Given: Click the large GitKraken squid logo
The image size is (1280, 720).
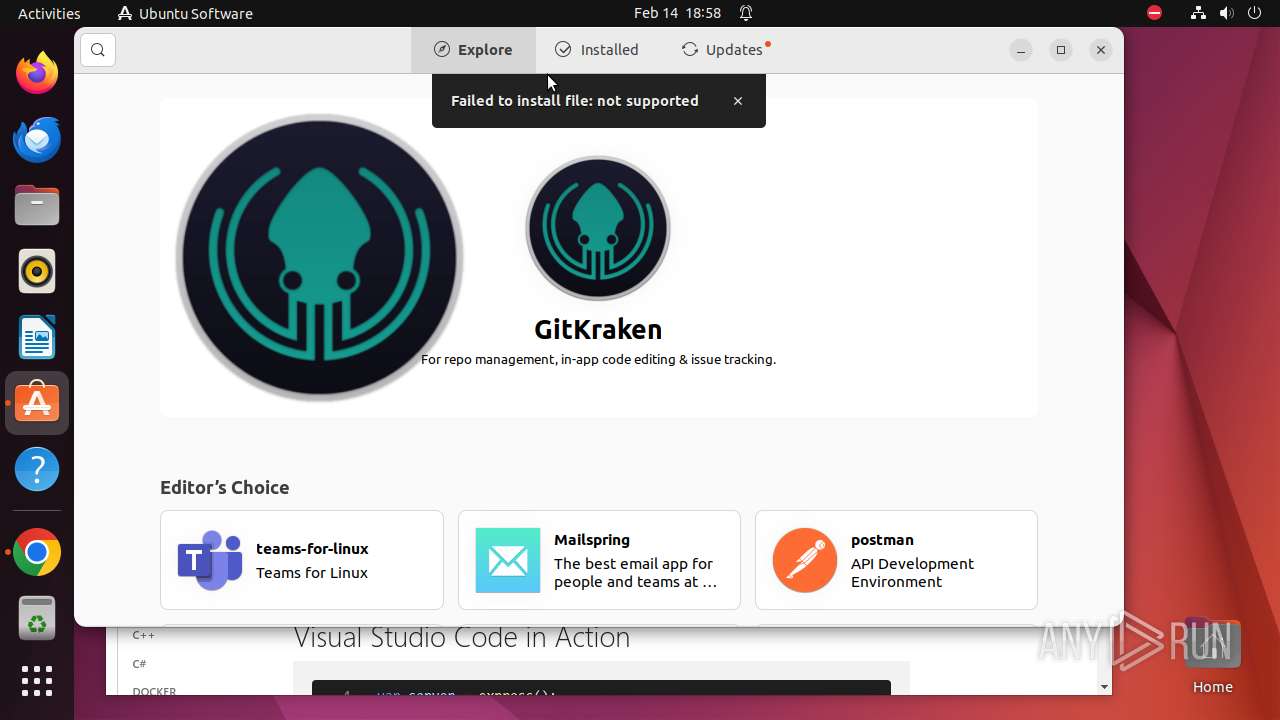Looking at the screenshot, I should coord(319,257).
